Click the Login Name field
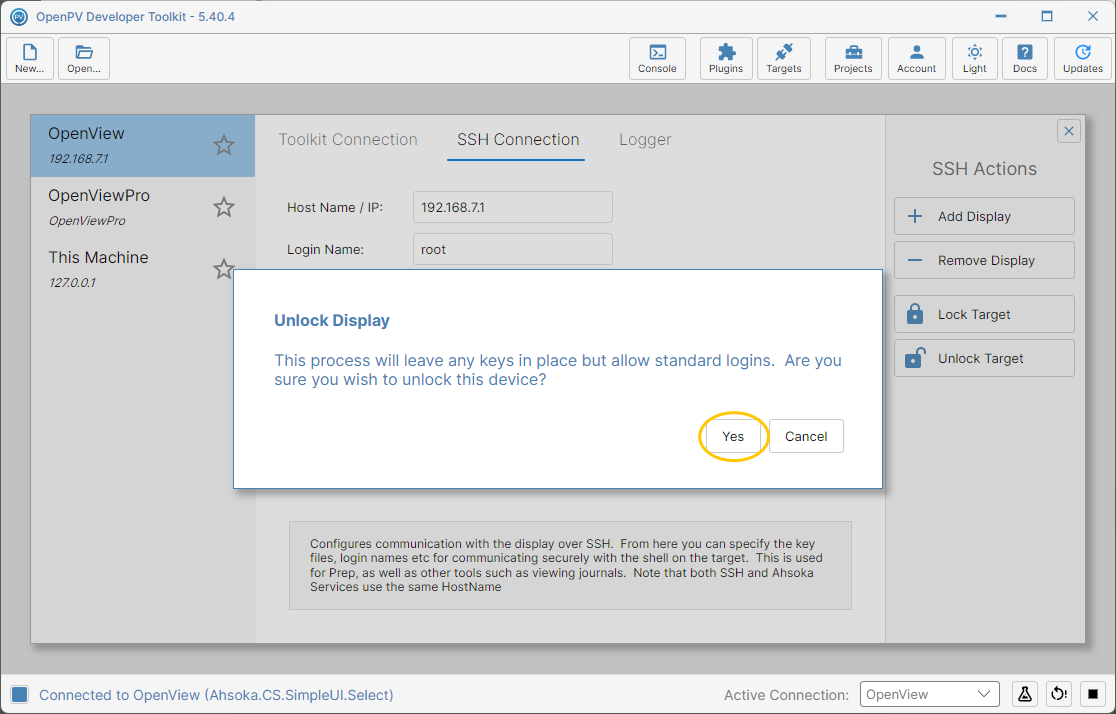The image size is (1116, 714). coord(512,249)
